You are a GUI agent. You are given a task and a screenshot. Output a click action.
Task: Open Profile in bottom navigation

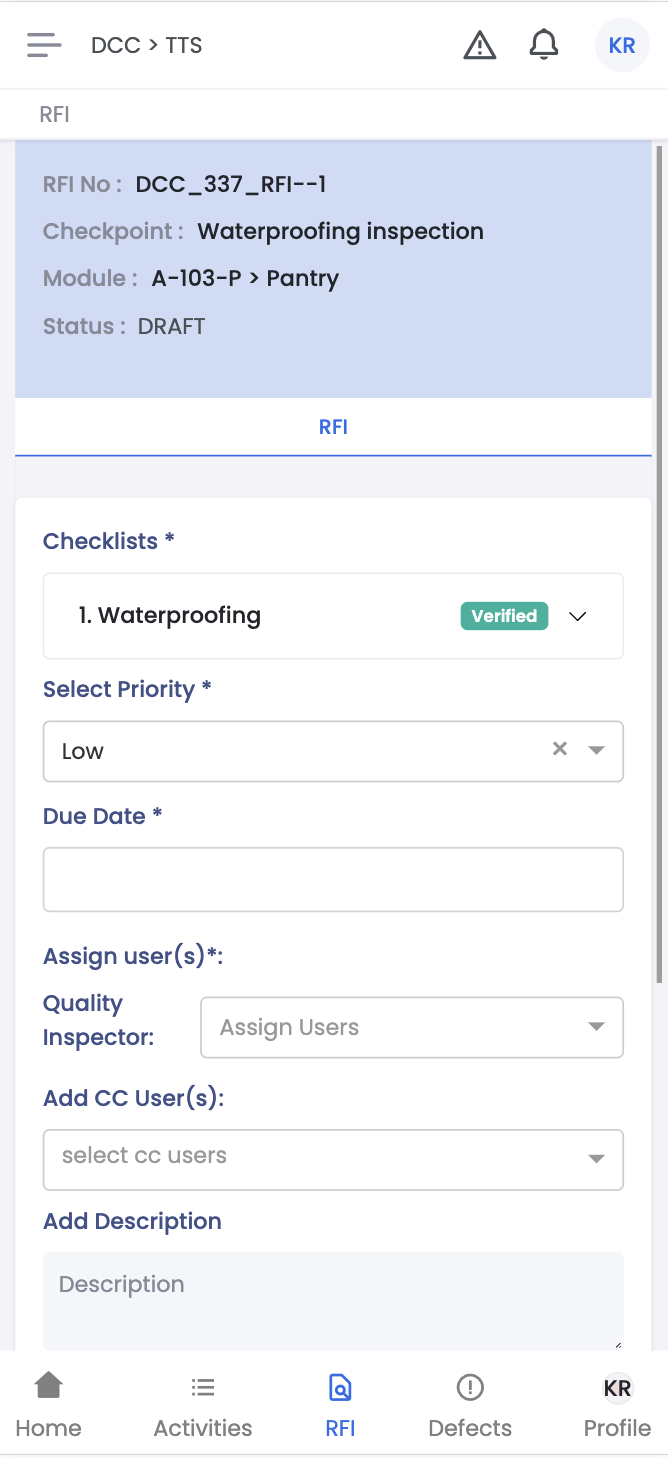coord(617,1404)
